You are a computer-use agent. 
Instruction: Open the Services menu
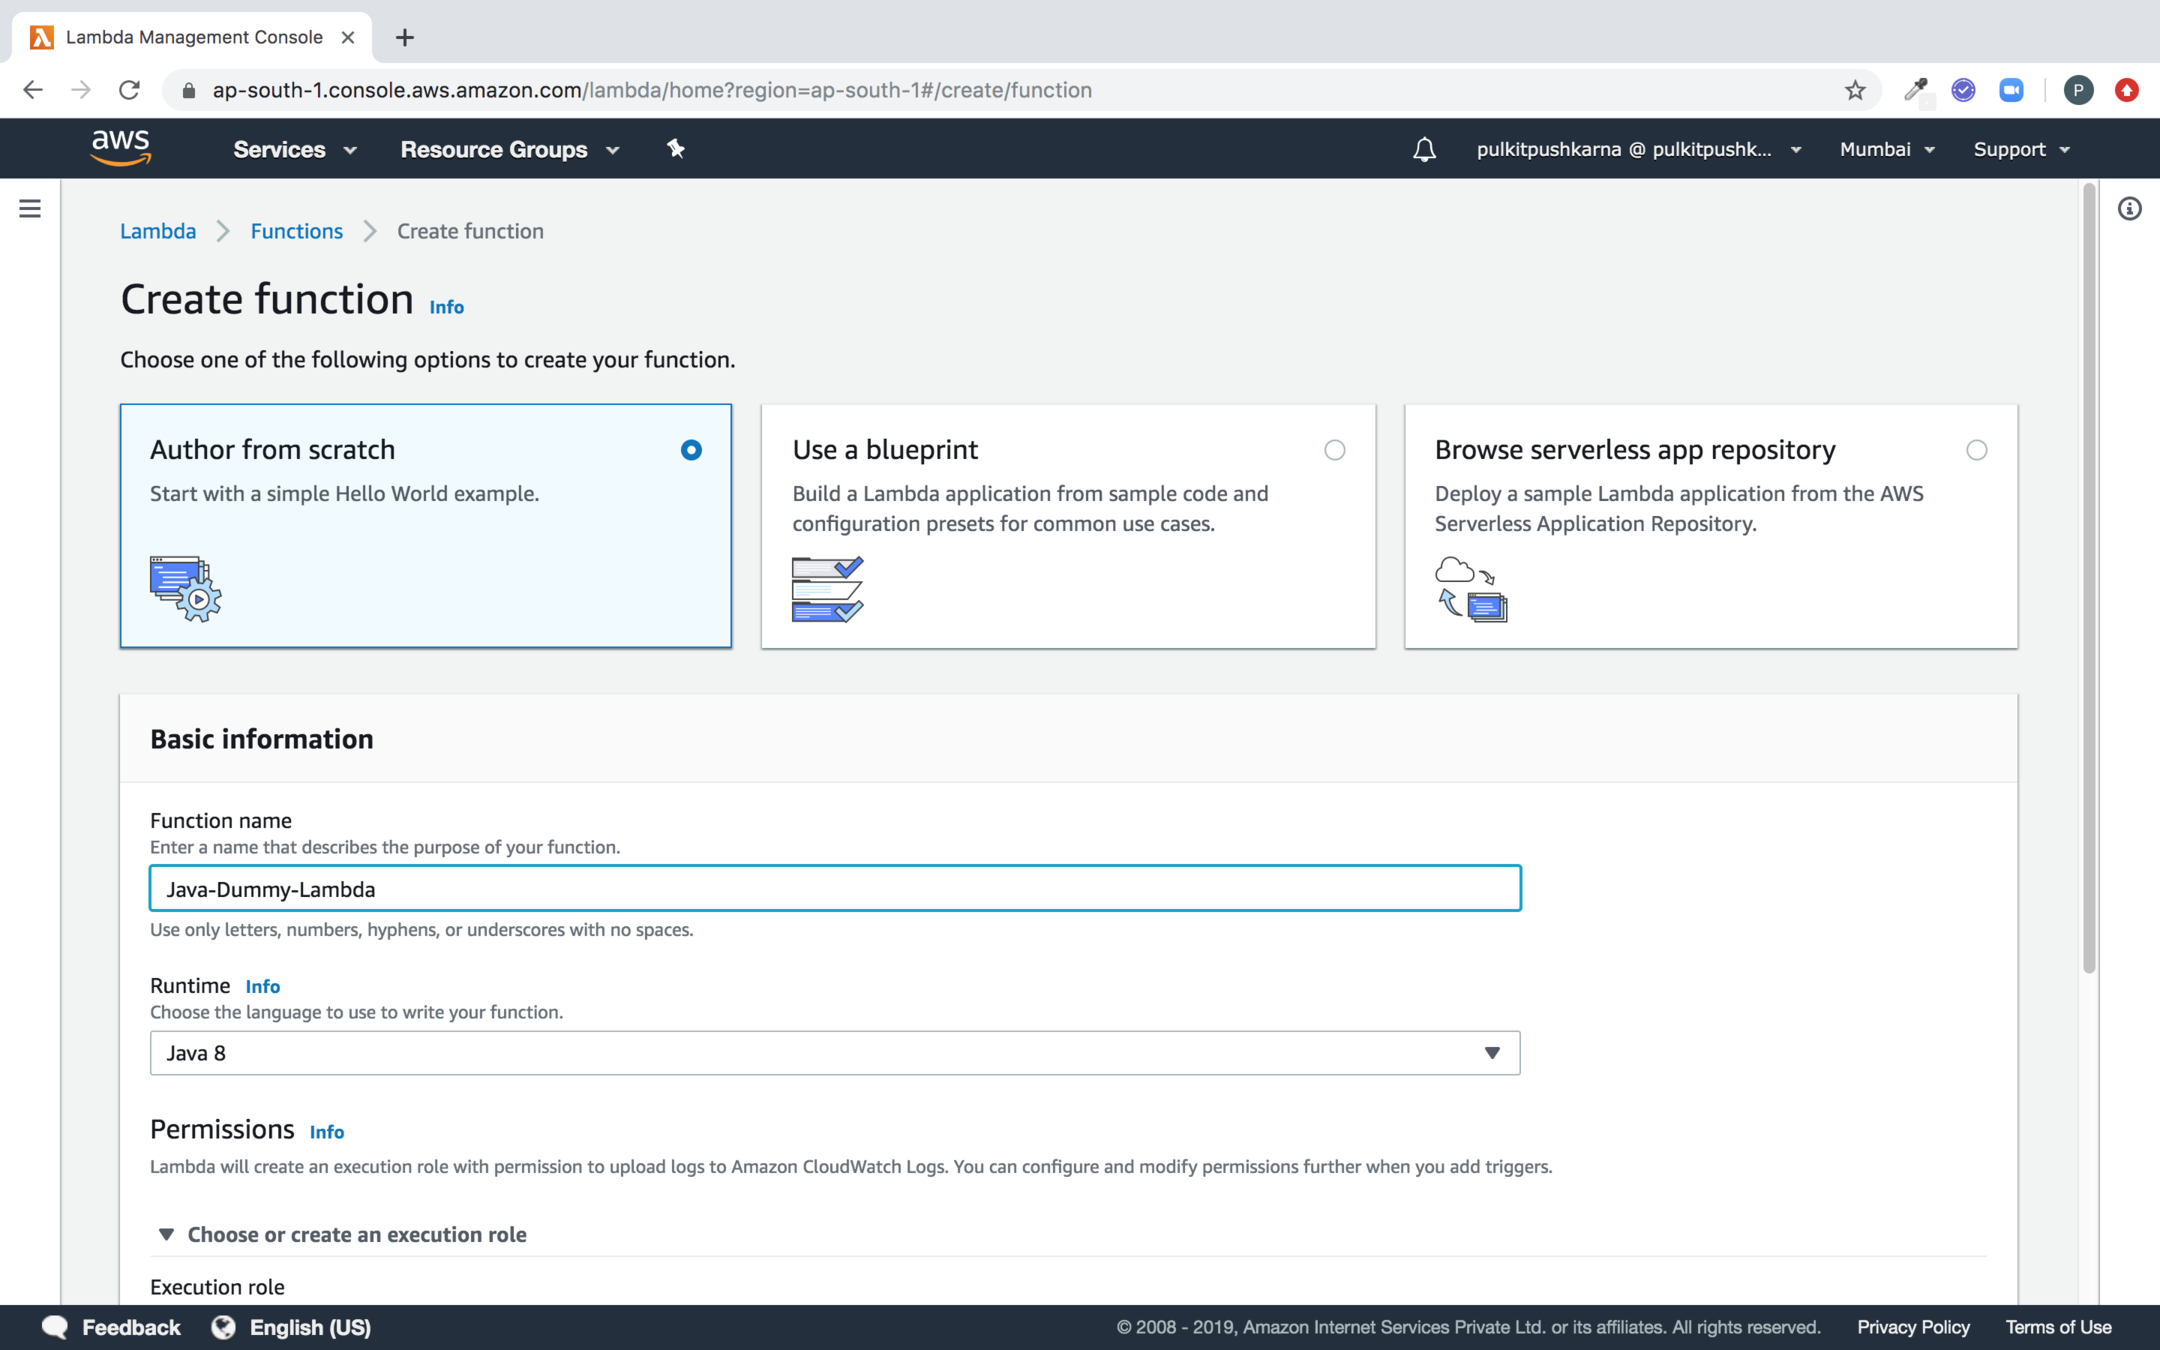coord(294,149)
